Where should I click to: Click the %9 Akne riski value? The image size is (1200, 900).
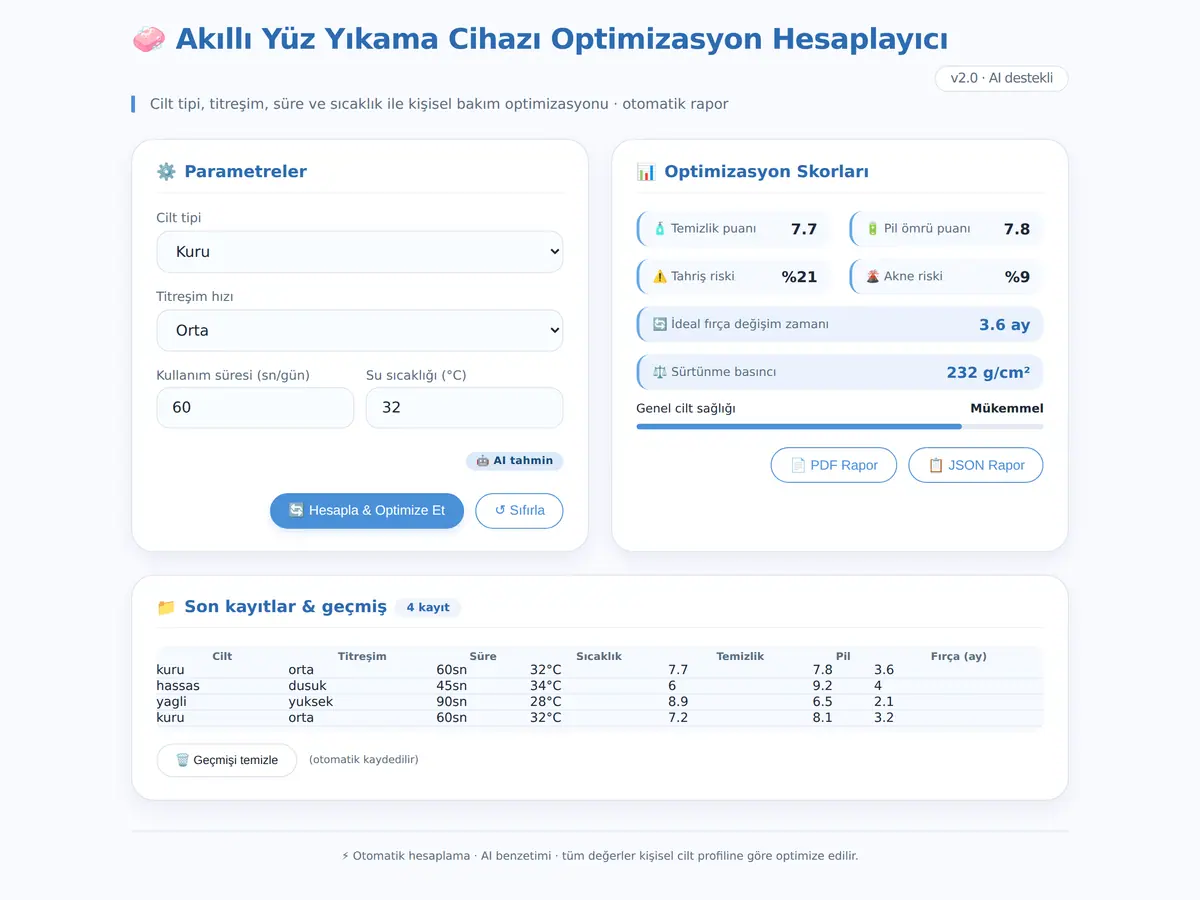pos(1017,277)
